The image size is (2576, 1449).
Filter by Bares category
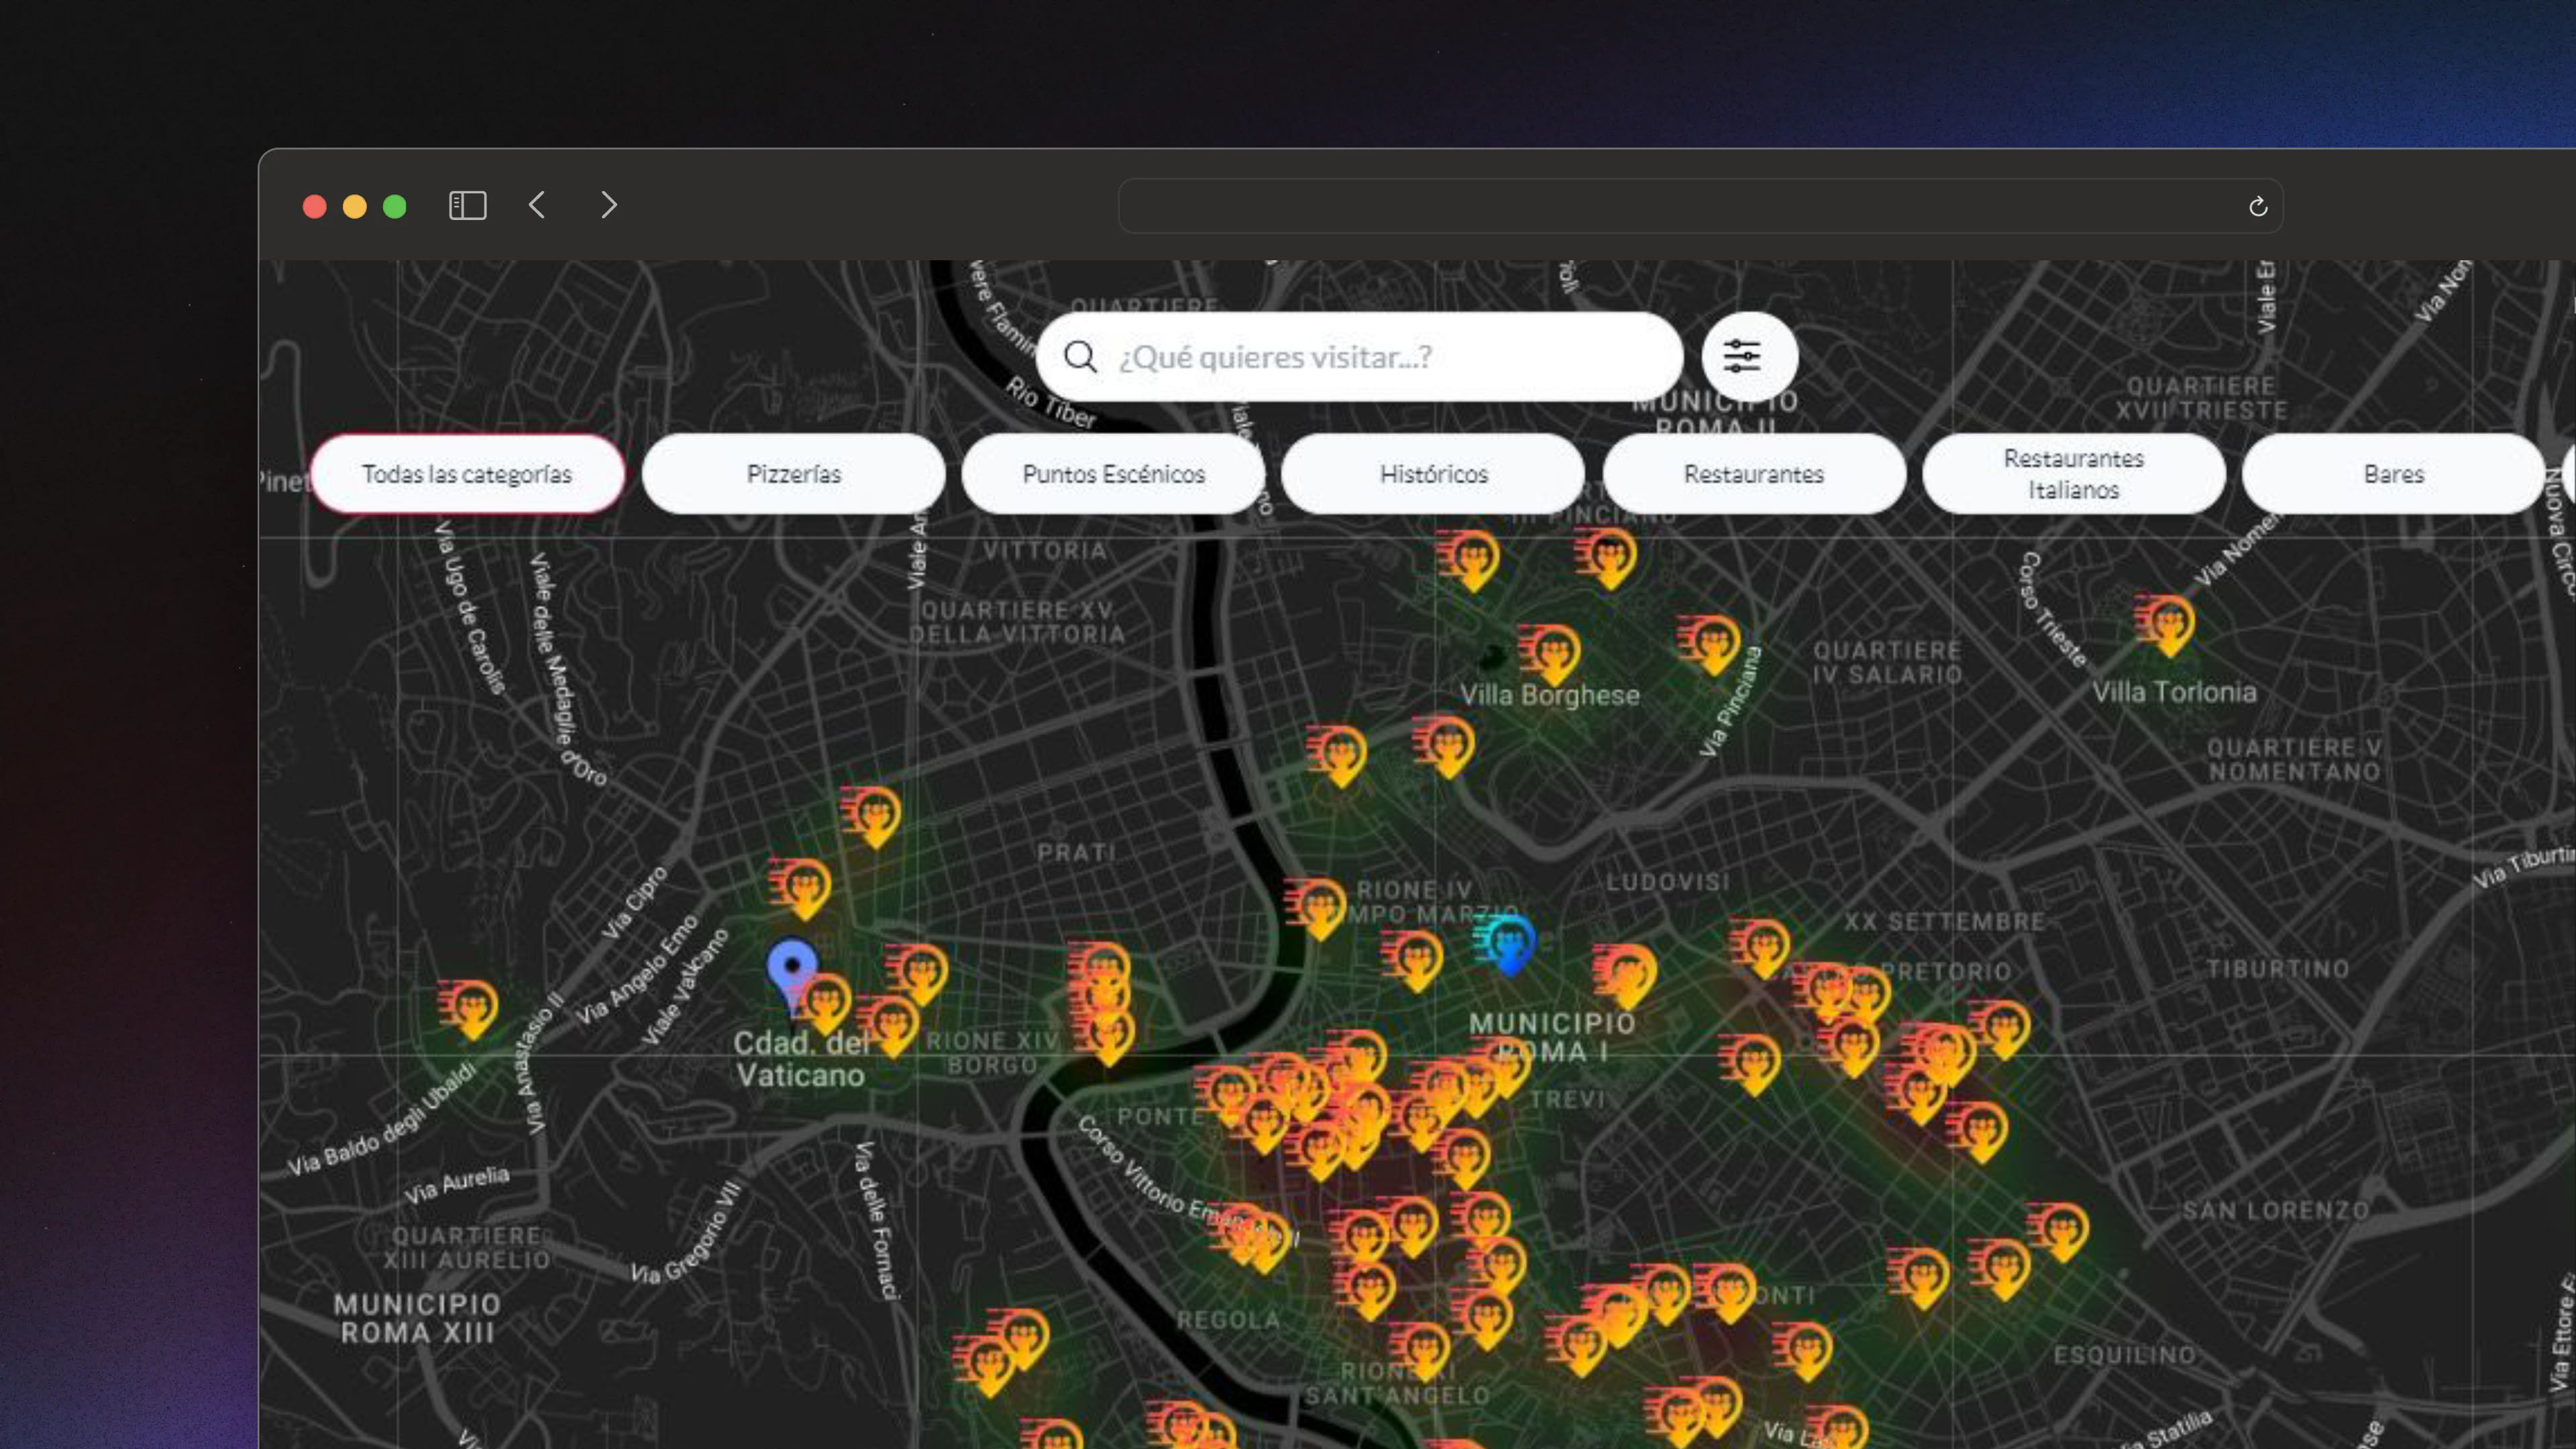pyautogui.click(x=2393, y=474)
